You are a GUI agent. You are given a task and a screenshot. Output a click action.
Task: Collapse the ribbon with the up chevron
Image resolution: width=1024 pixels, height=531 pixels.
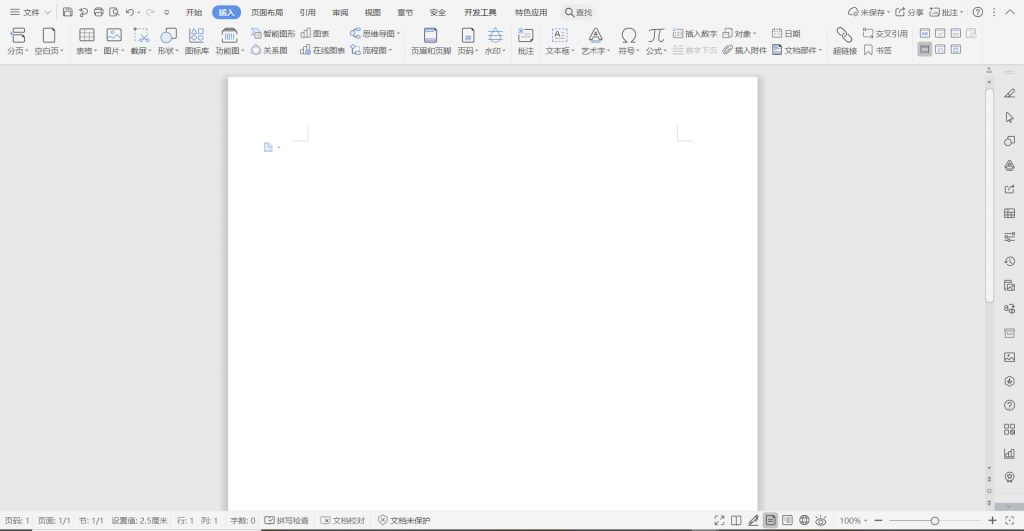pyautogui.click(x=1010, y=12)
